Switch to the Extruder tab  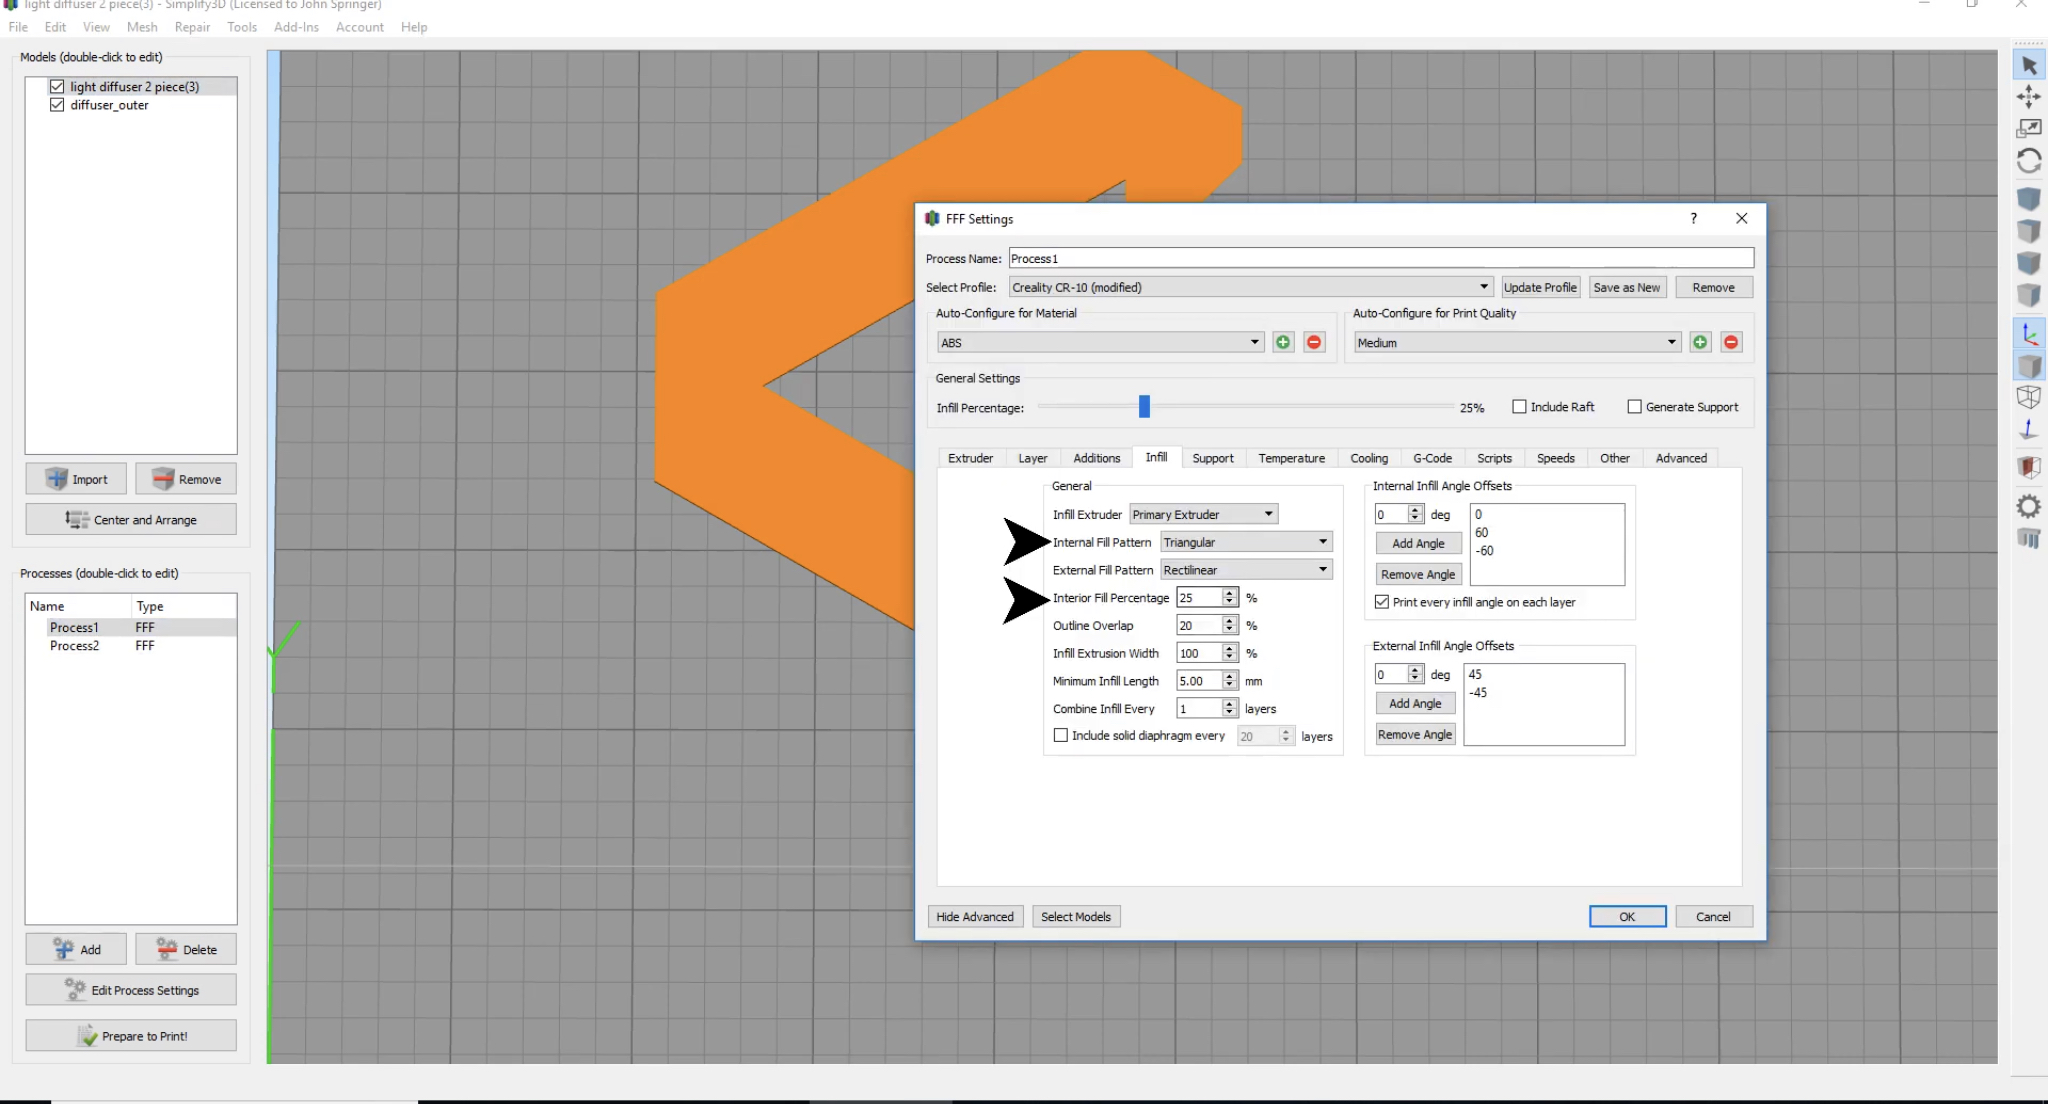970,458
